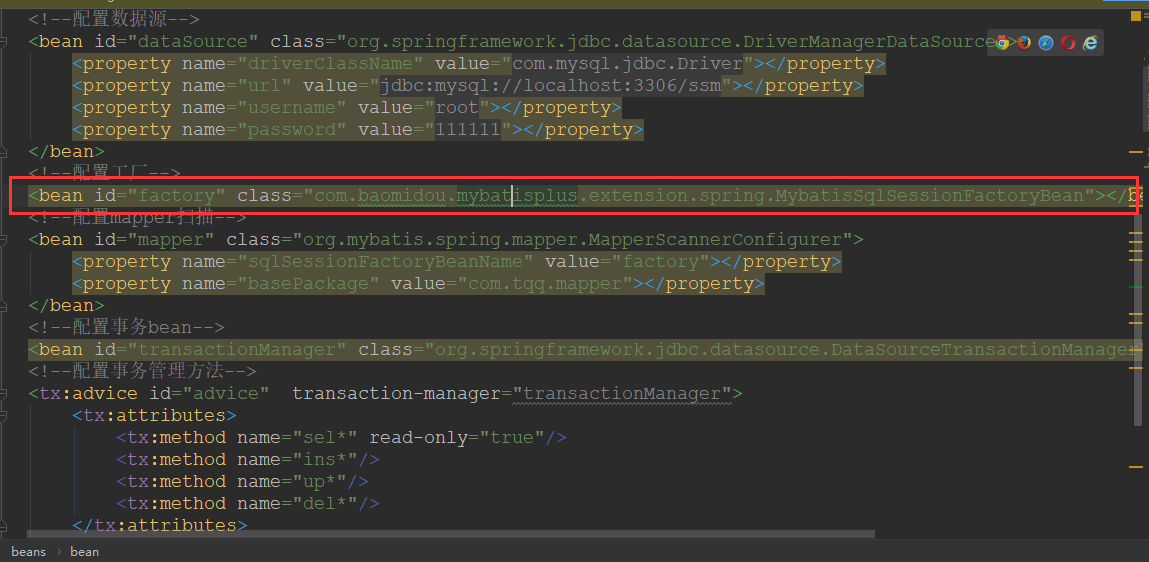
Task: Click the DataSourceTransactionManager class text
Action: click(x=983, y=350)
